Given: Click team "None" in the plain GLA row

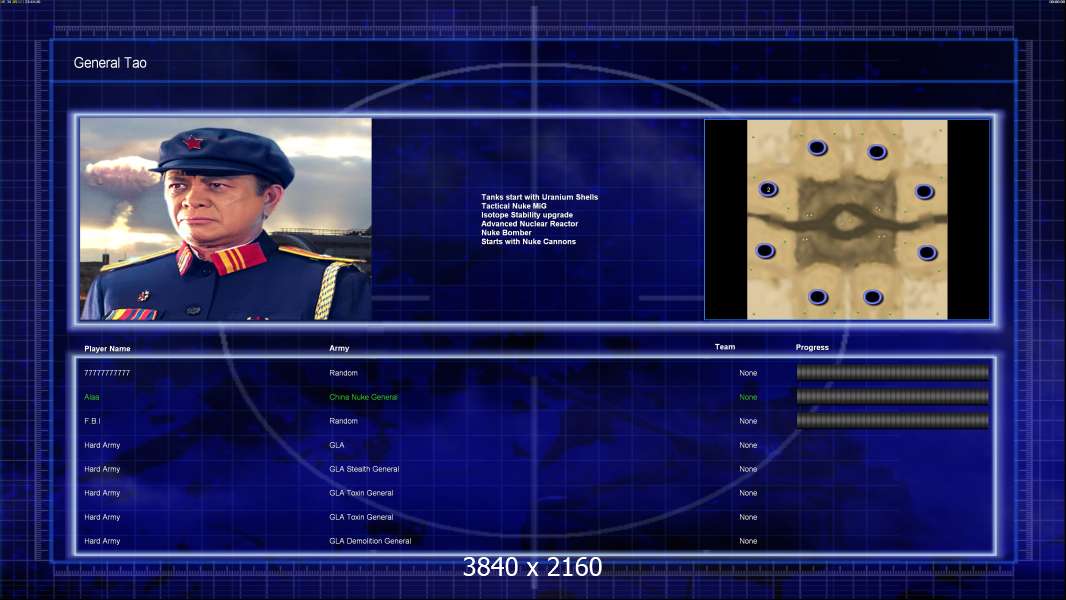Looking at the screenshot, I should coord(748,445).
